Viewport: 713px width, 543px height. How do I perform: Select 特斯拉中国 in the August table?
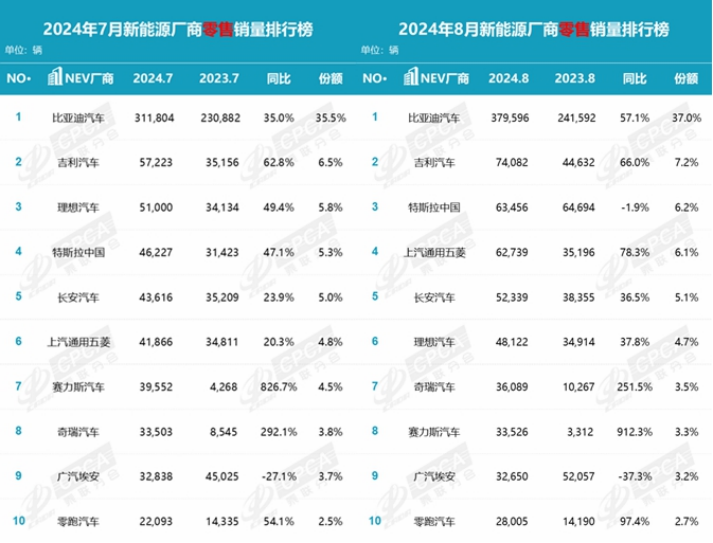point(434,208)
